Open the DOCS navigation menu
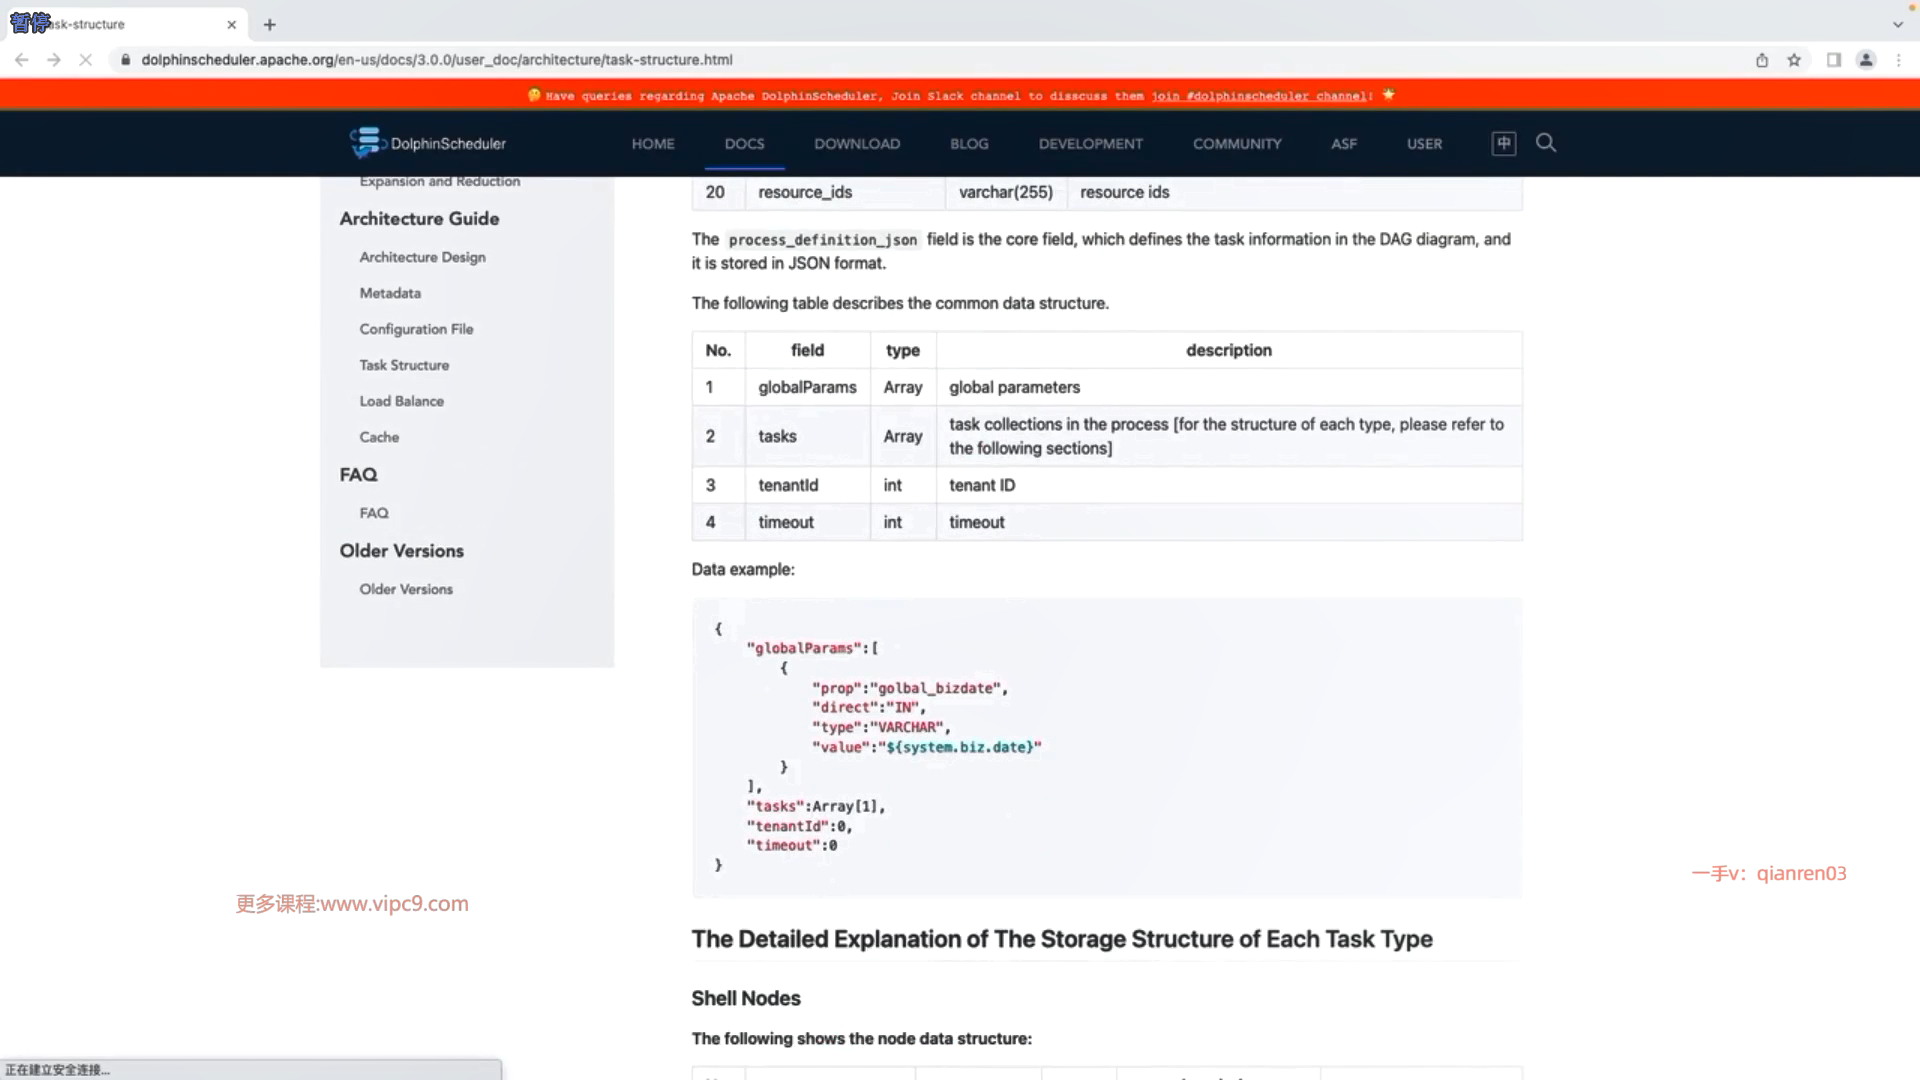This screenshot has height=1080, width=1920. coord(744,143)
